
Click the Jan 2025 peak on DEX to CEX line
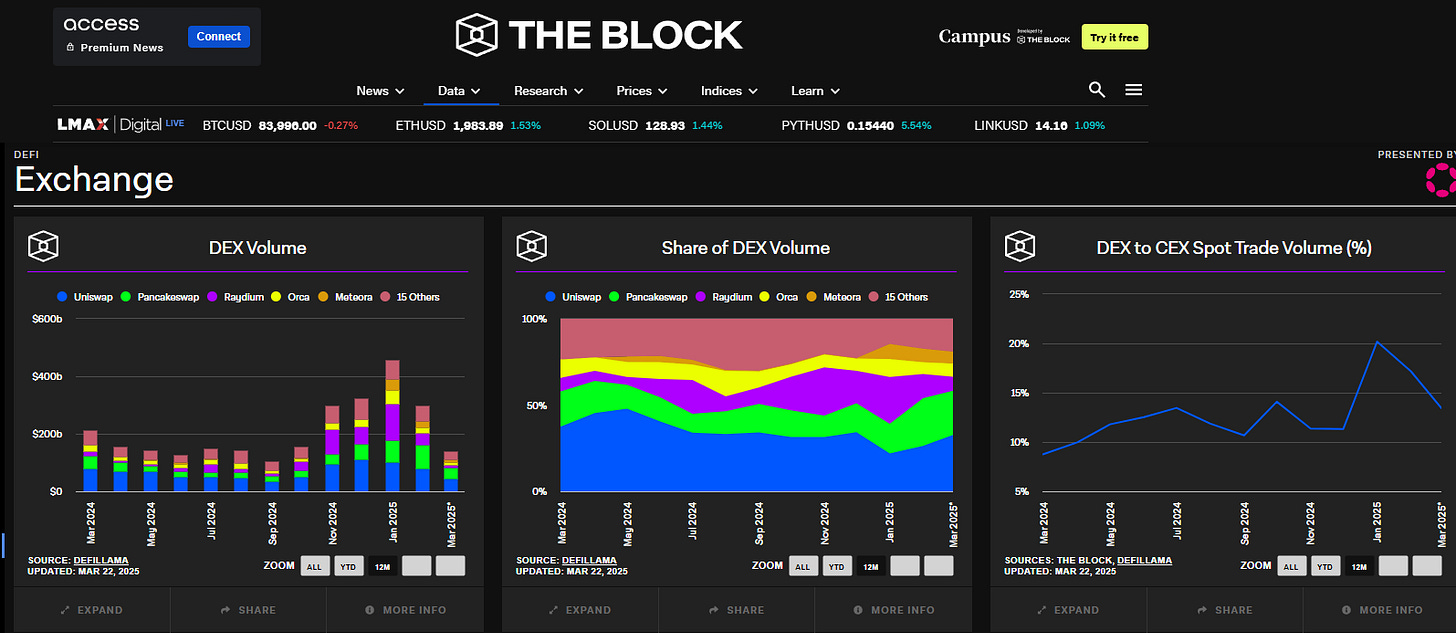pos(1377,342)
